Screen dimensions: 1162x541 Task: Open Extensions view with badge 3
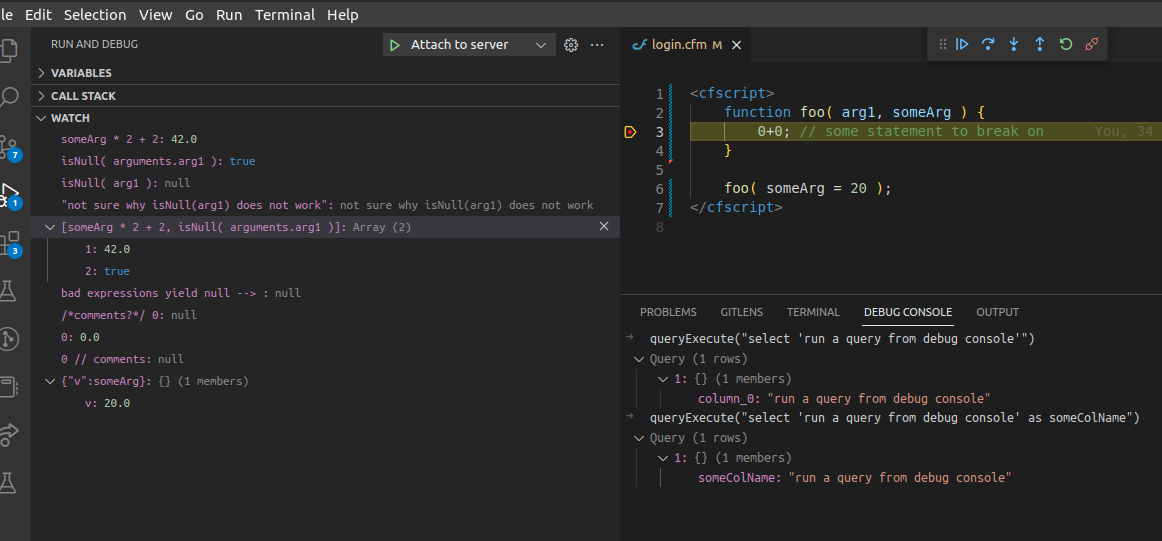click(x=10, y=243)
